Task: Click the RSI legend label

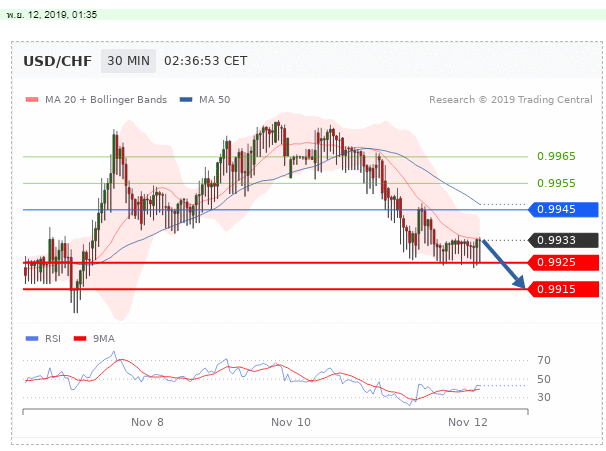Action: coord(53,339)
